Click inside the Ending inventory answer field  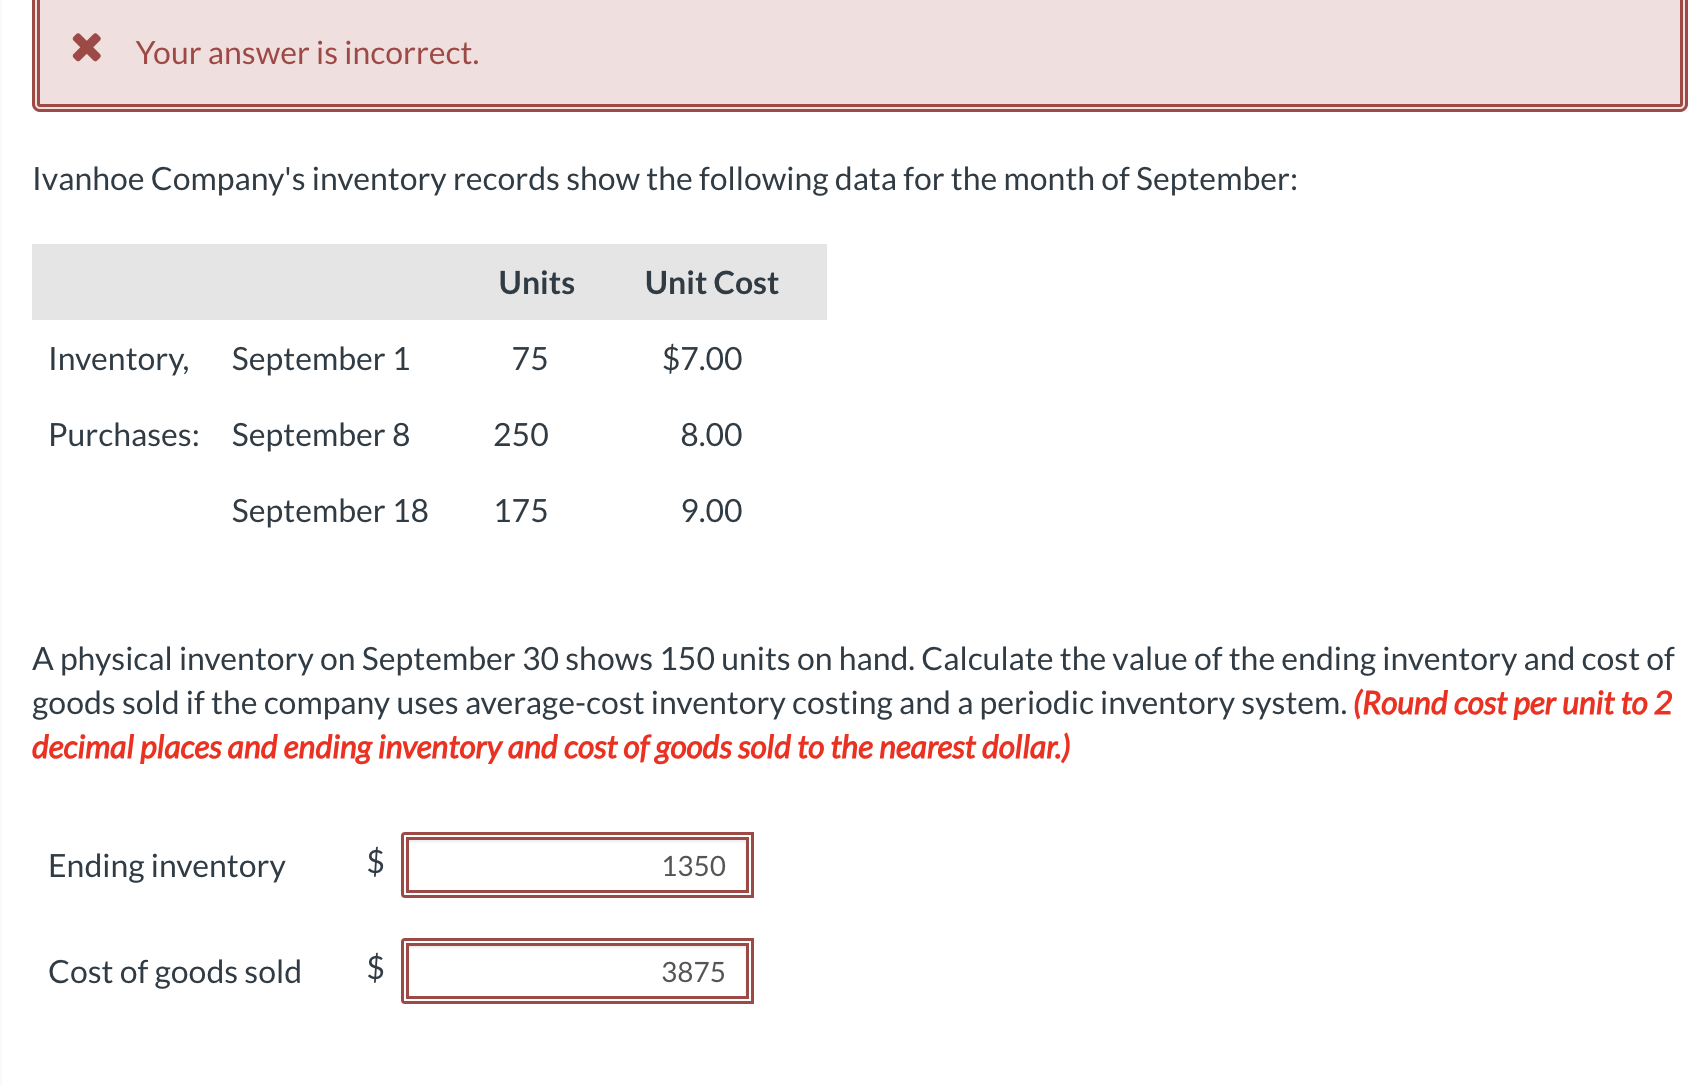pos(576,866)
